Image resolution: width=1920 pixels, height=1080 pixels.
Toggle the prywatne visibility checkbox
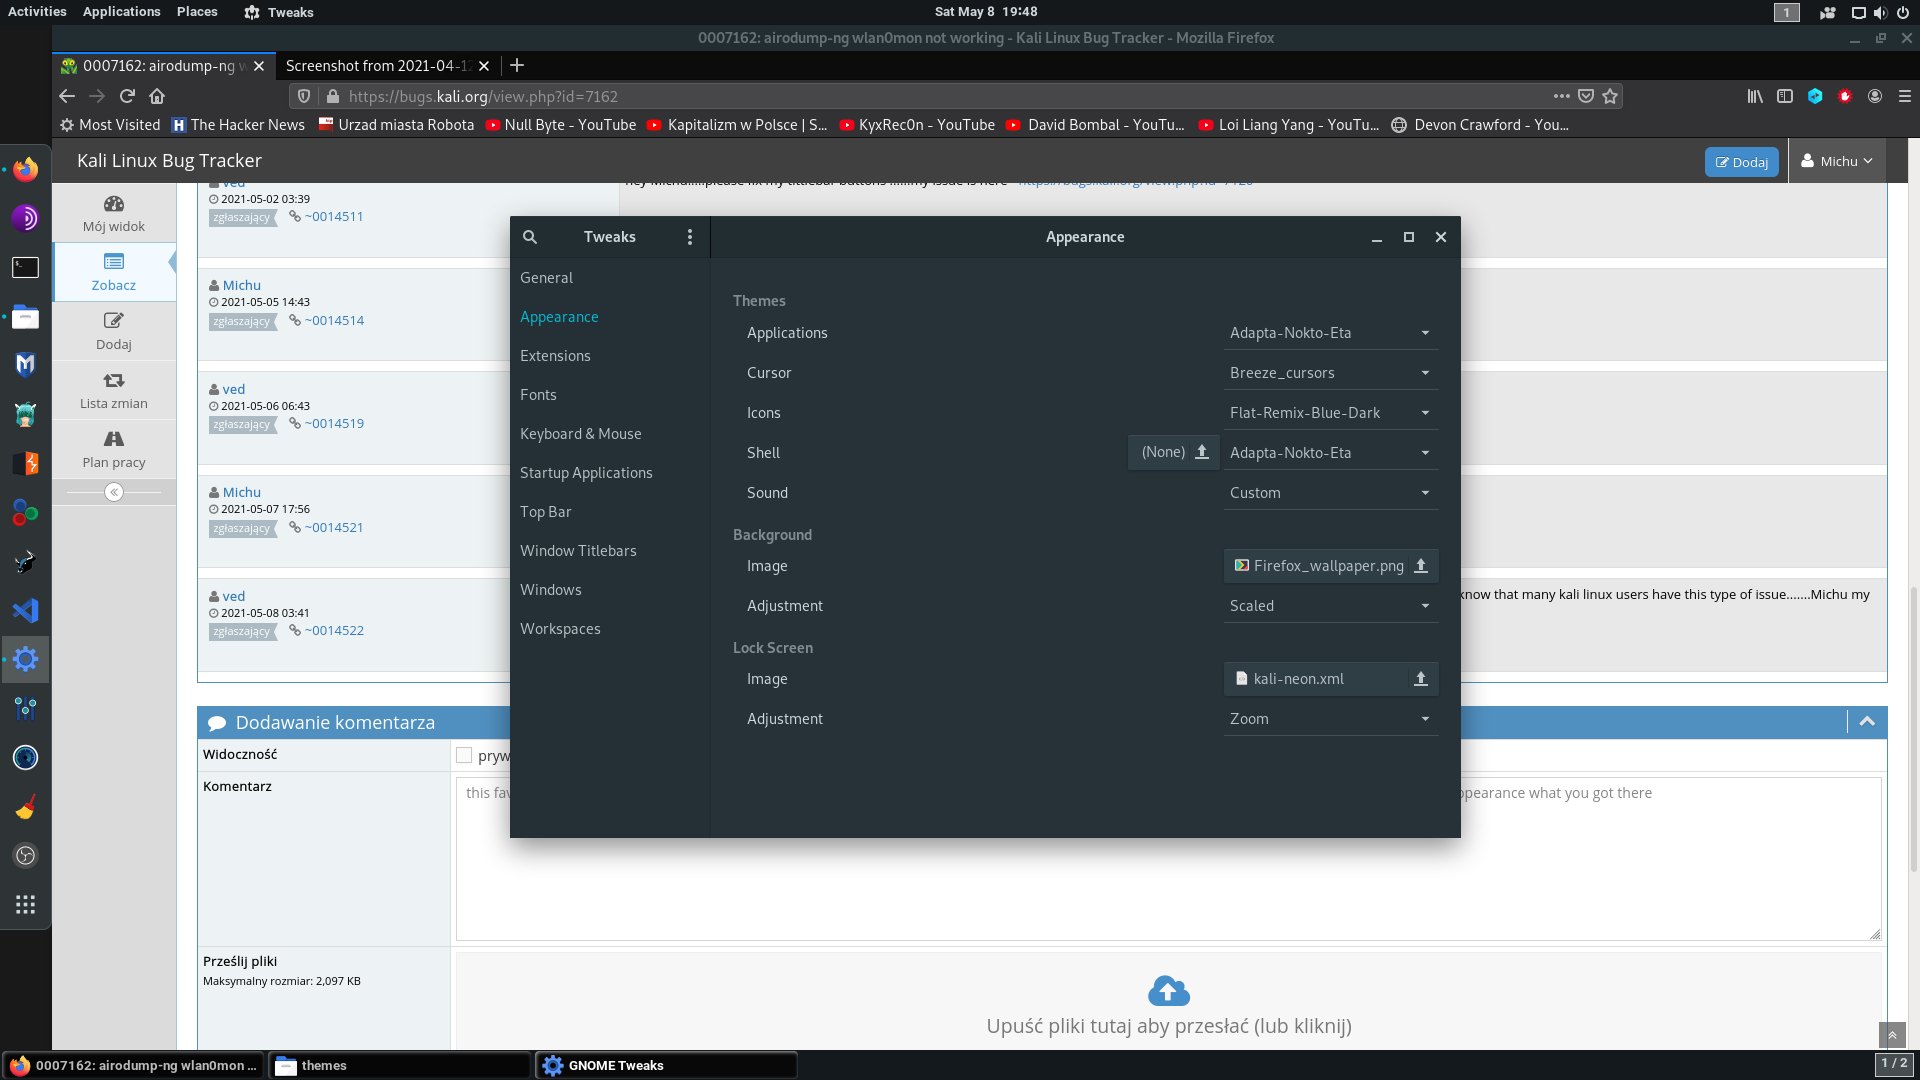tap(464, 755)
